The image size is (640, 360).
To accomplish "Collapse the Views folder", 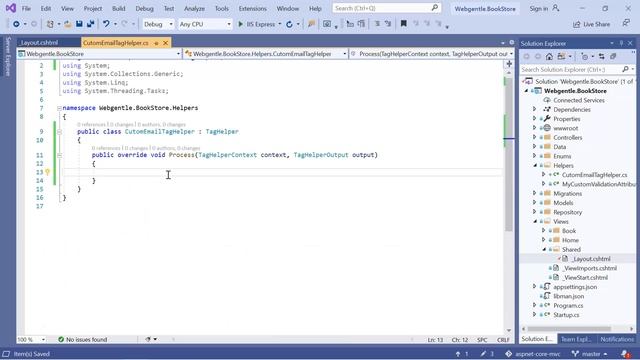I will click(535, 221).
